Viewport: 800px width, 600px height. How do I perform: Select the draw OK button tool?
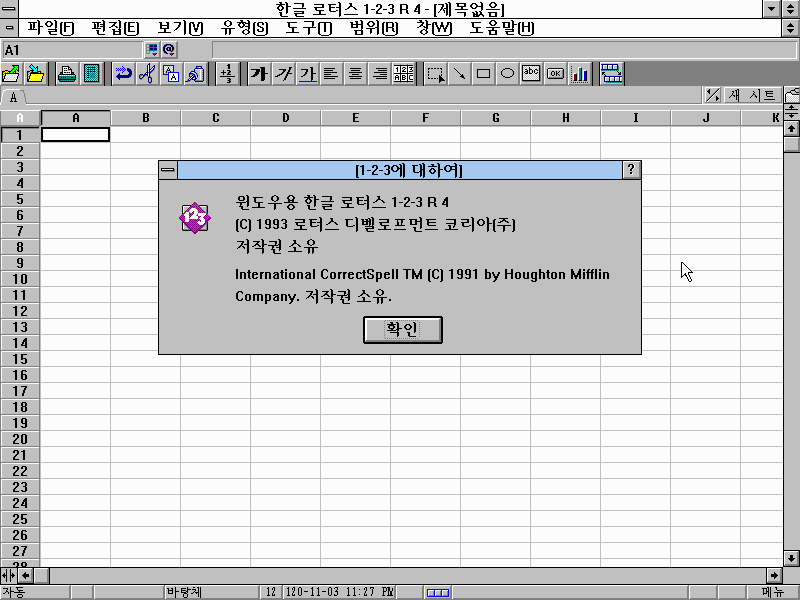(555, 74)
